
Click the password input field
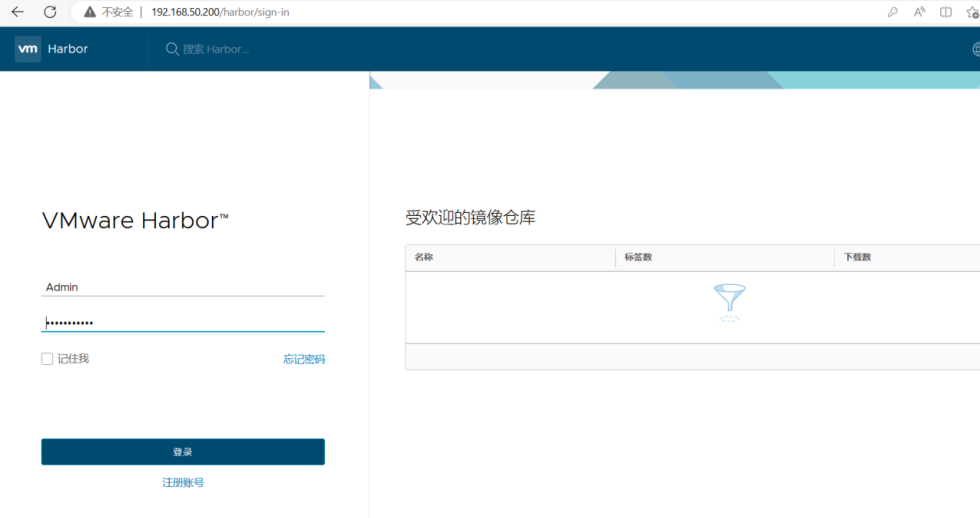click(x=183, y=322)
